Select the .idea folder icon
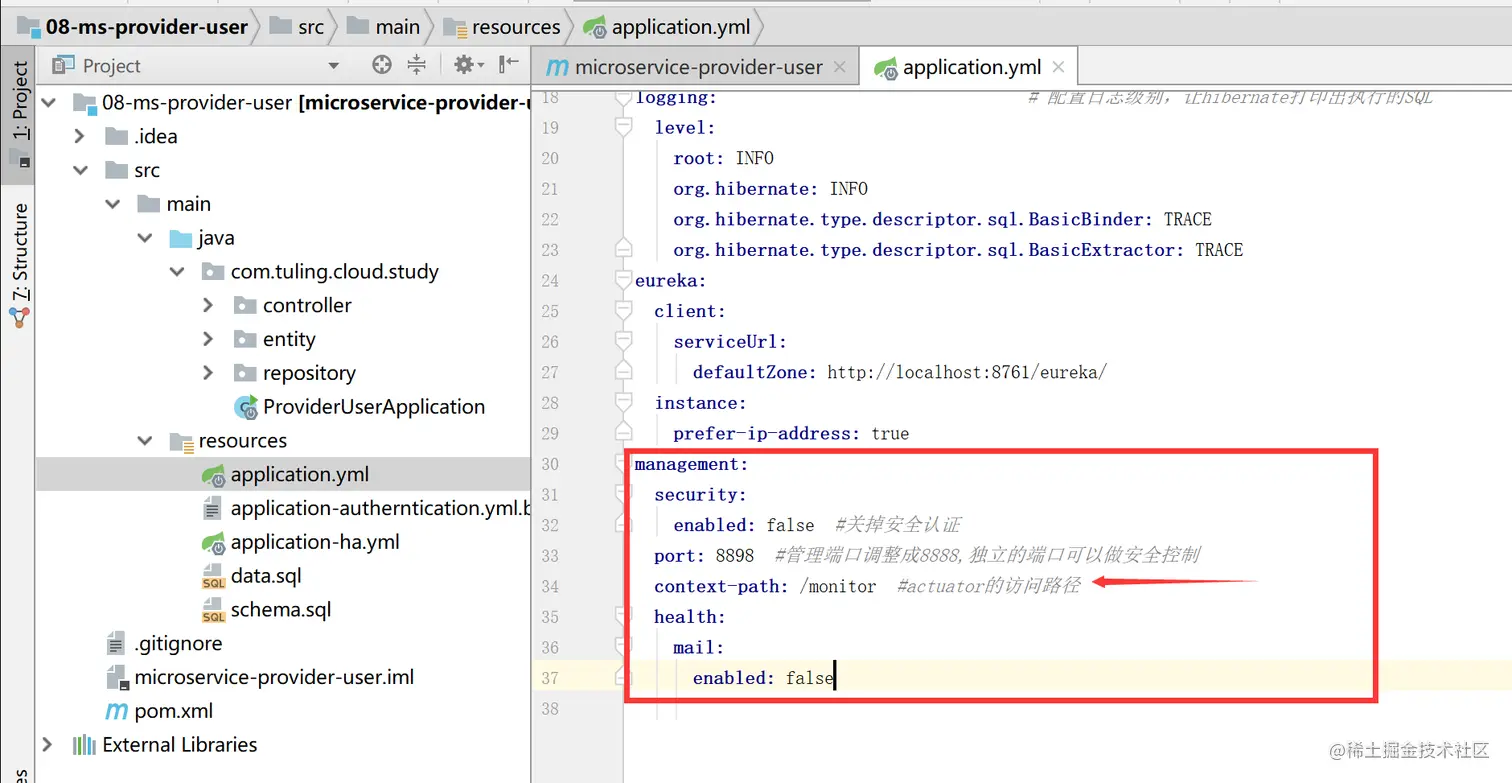Screen dimensions: 1512x783 pos(117,136)
